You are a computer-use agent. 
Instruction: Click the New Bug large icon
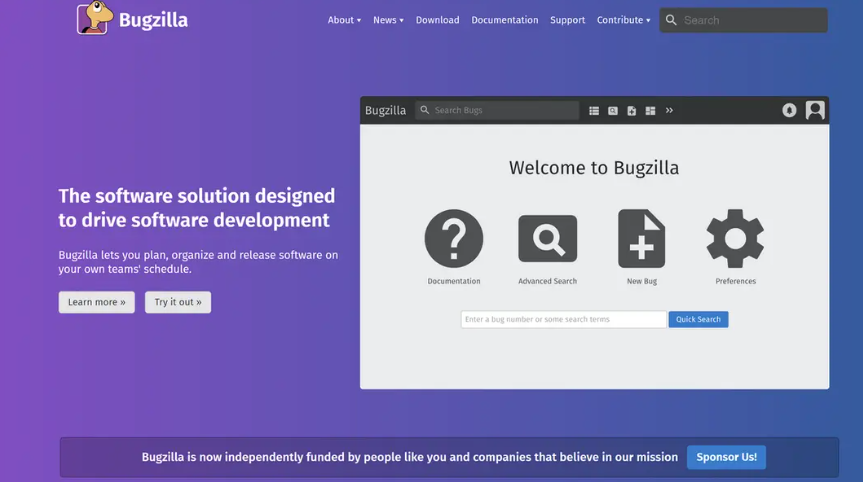coord(641,238)
